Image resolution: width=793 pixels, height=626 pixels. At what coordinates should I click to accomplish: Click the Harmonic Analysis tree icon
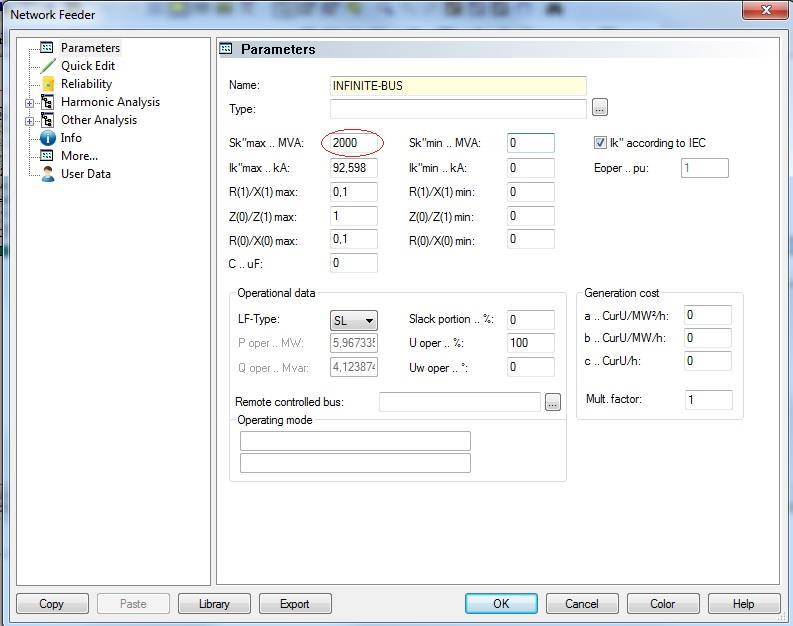pyautogui.click(x=47, y=102)
